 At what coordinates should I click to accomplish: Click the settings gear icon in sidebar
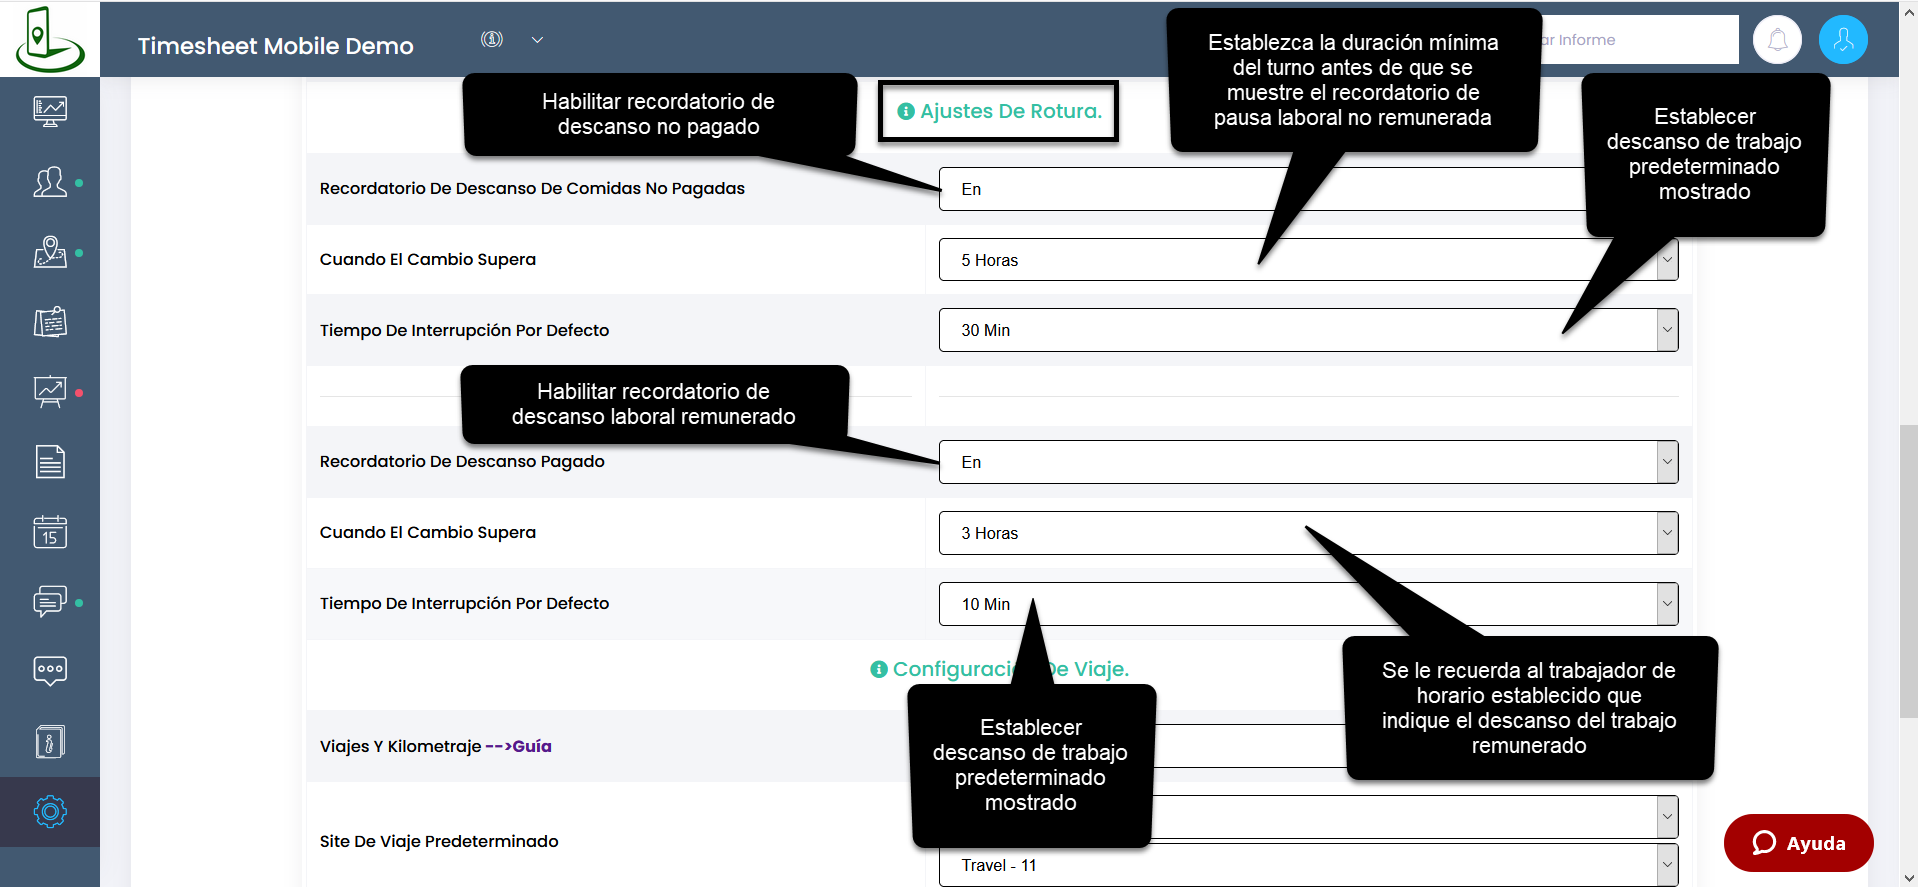[50, 811]
